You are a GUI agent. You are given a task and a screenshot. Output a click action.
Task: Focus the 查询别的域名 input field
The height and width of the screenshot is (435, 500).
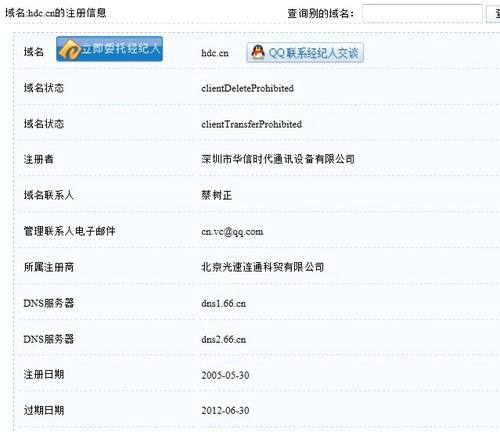(x=422, y=14)
